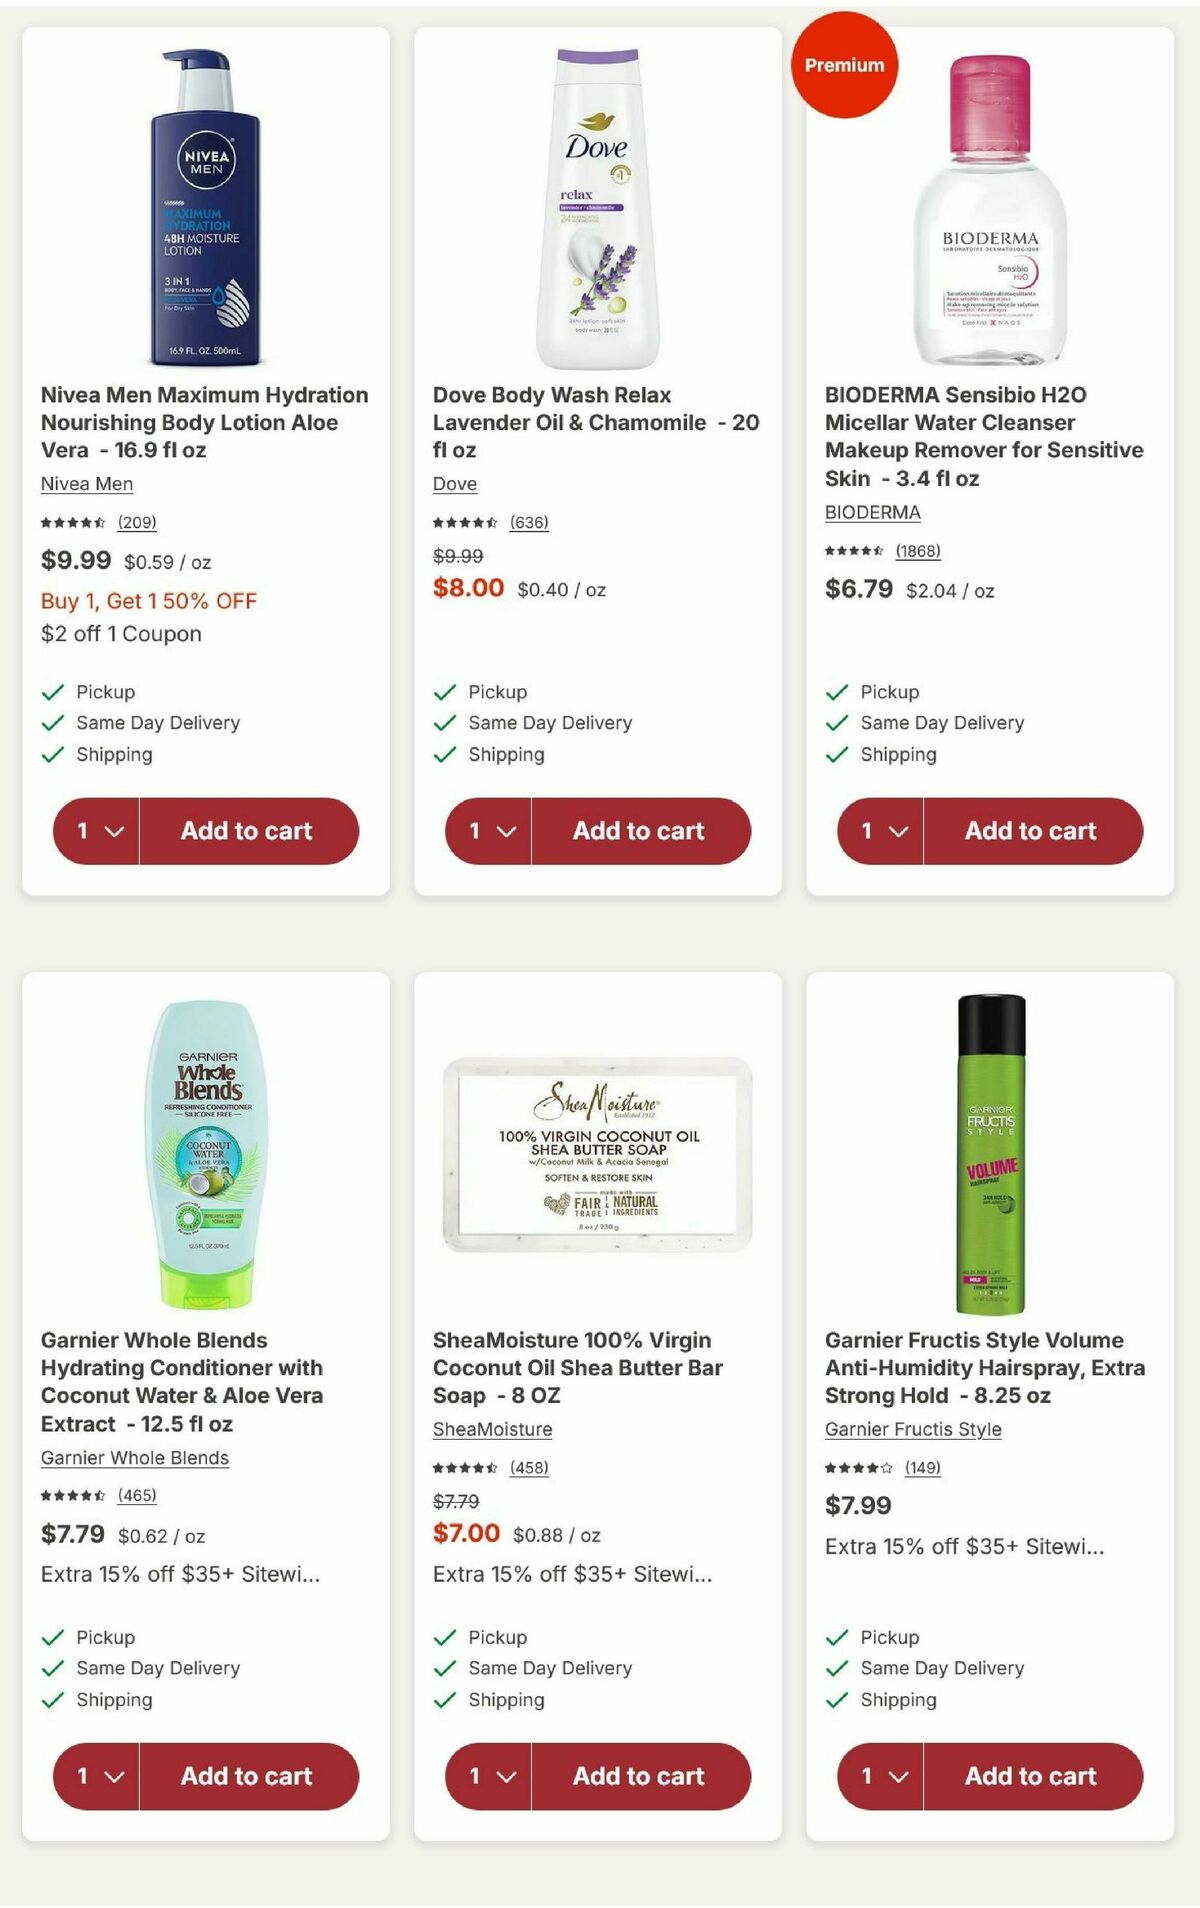Click the Premium badge on BIODERMA product
Screen dimensions: 1200x1908
tap(843, 65)
